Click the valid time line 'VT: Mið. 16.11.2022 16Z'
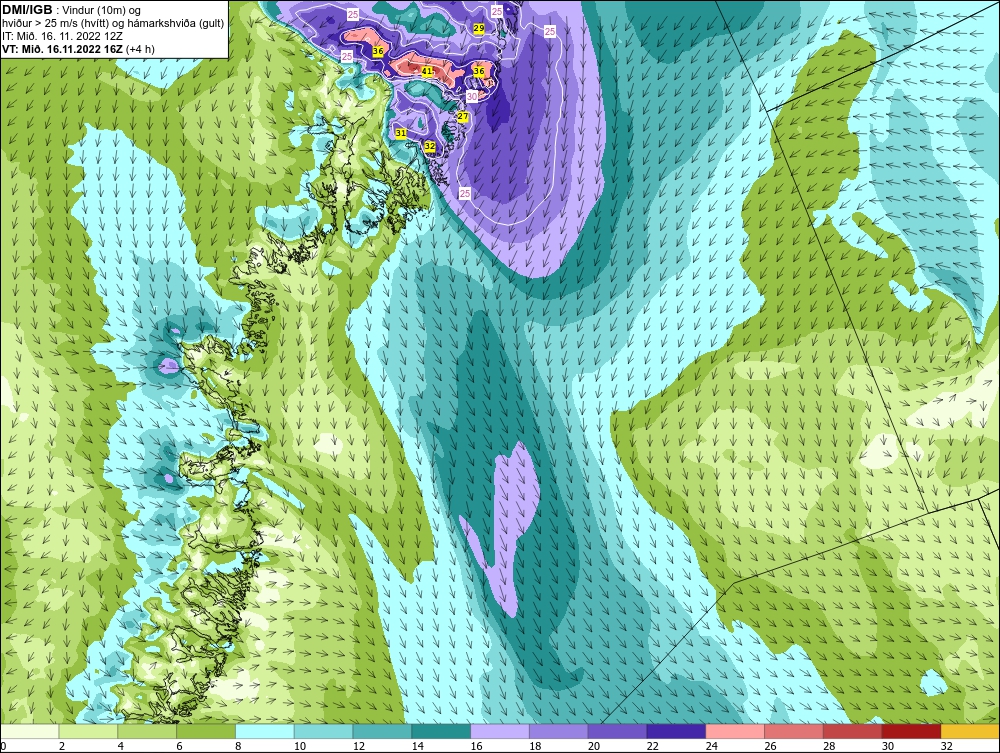 coord(62,48)
